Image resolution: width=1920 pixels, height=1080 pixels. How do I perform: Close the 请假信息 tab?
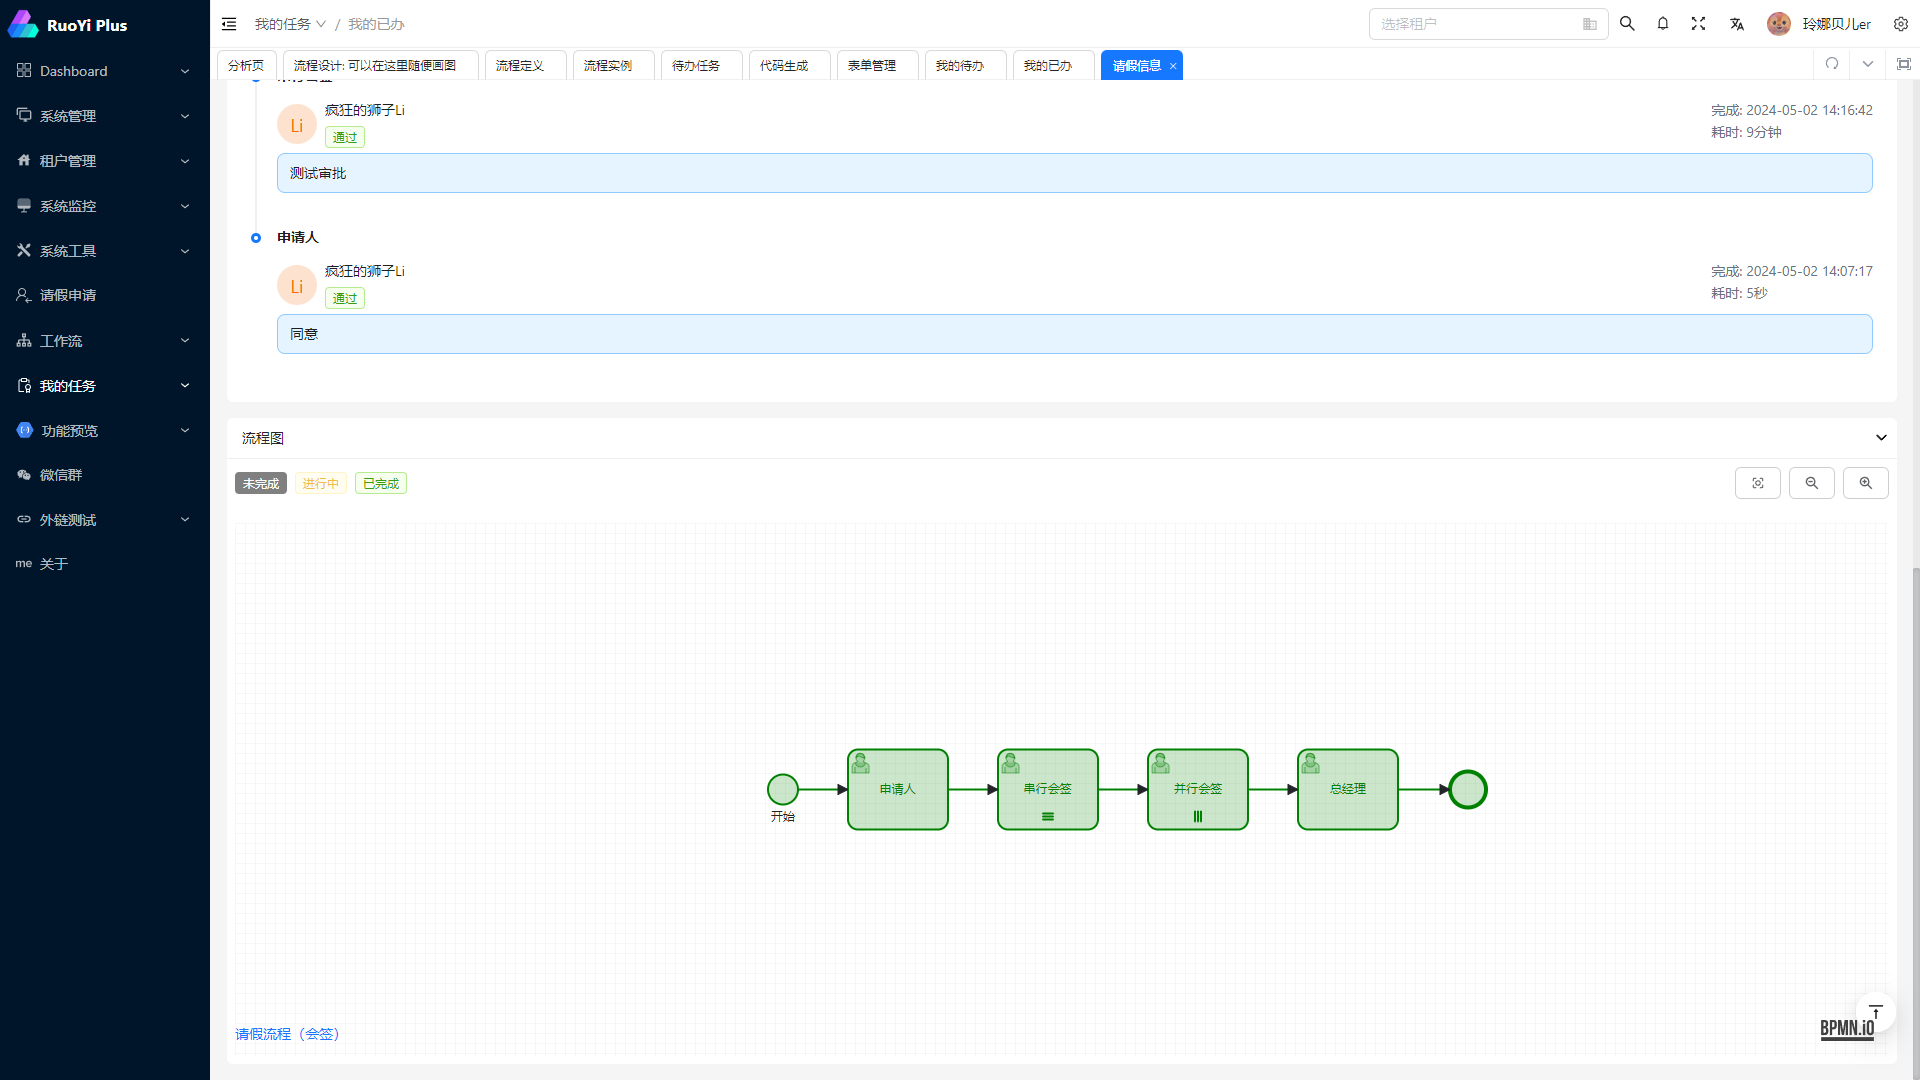coord(1173,66)
